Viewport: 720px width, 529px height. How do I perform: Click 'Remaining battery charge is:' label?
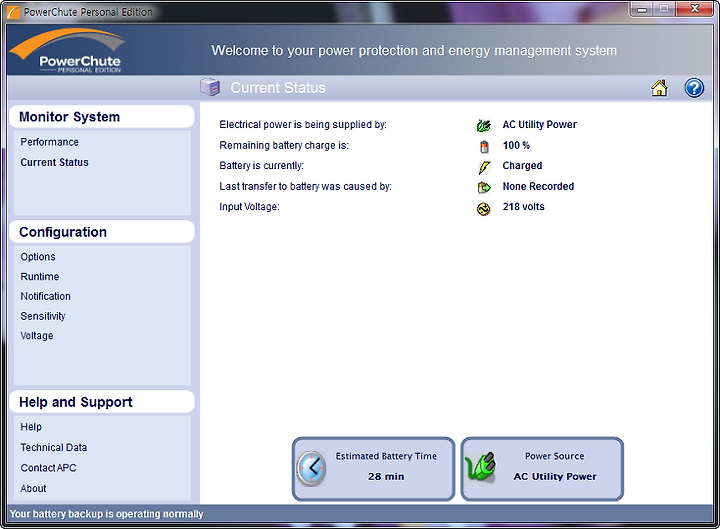(284, 145)
